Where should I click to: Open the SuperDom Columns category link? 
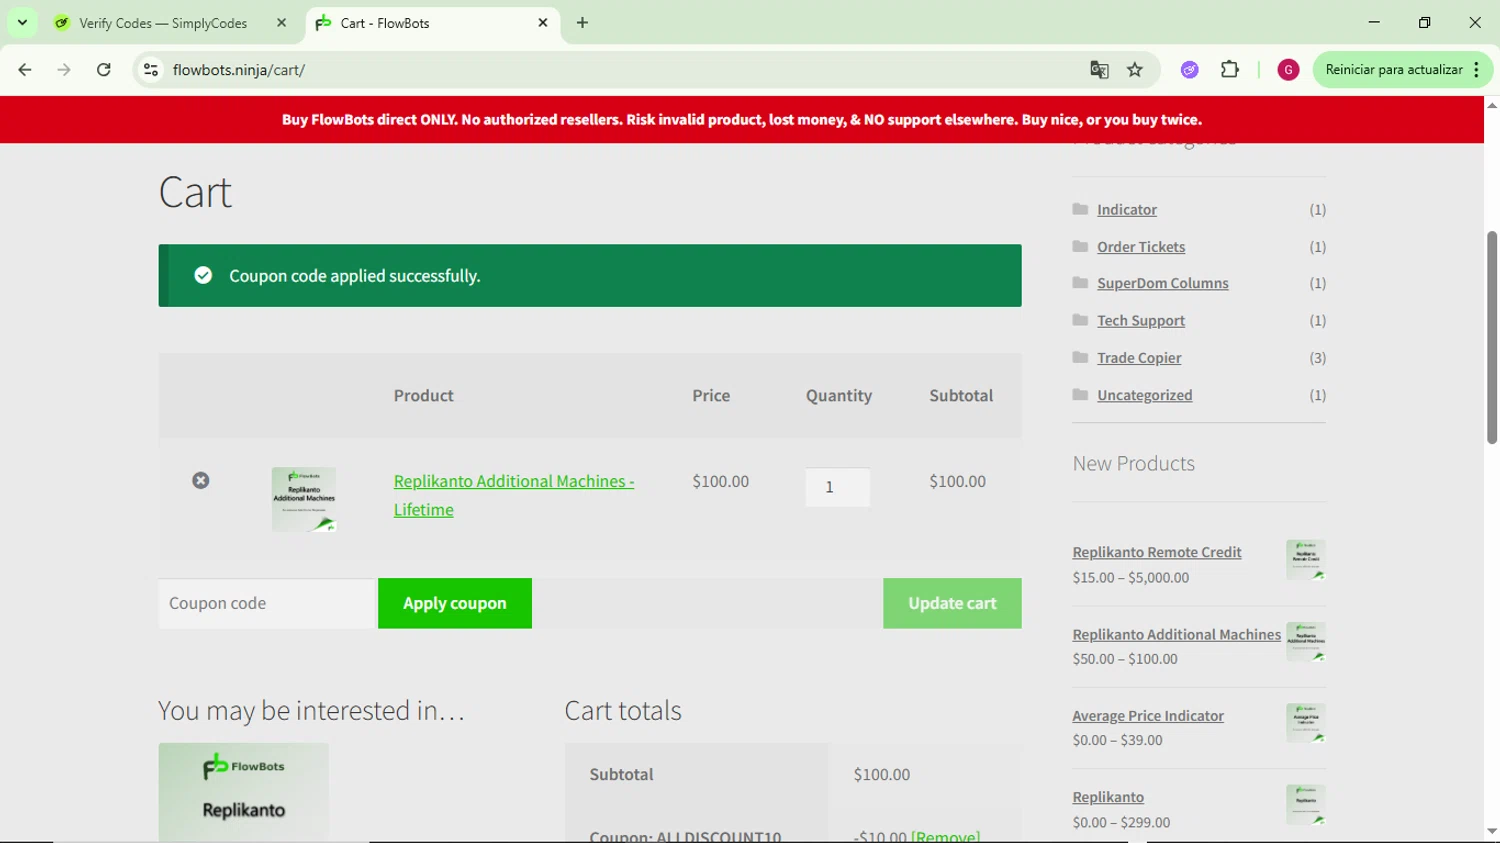click(1163, 284)
